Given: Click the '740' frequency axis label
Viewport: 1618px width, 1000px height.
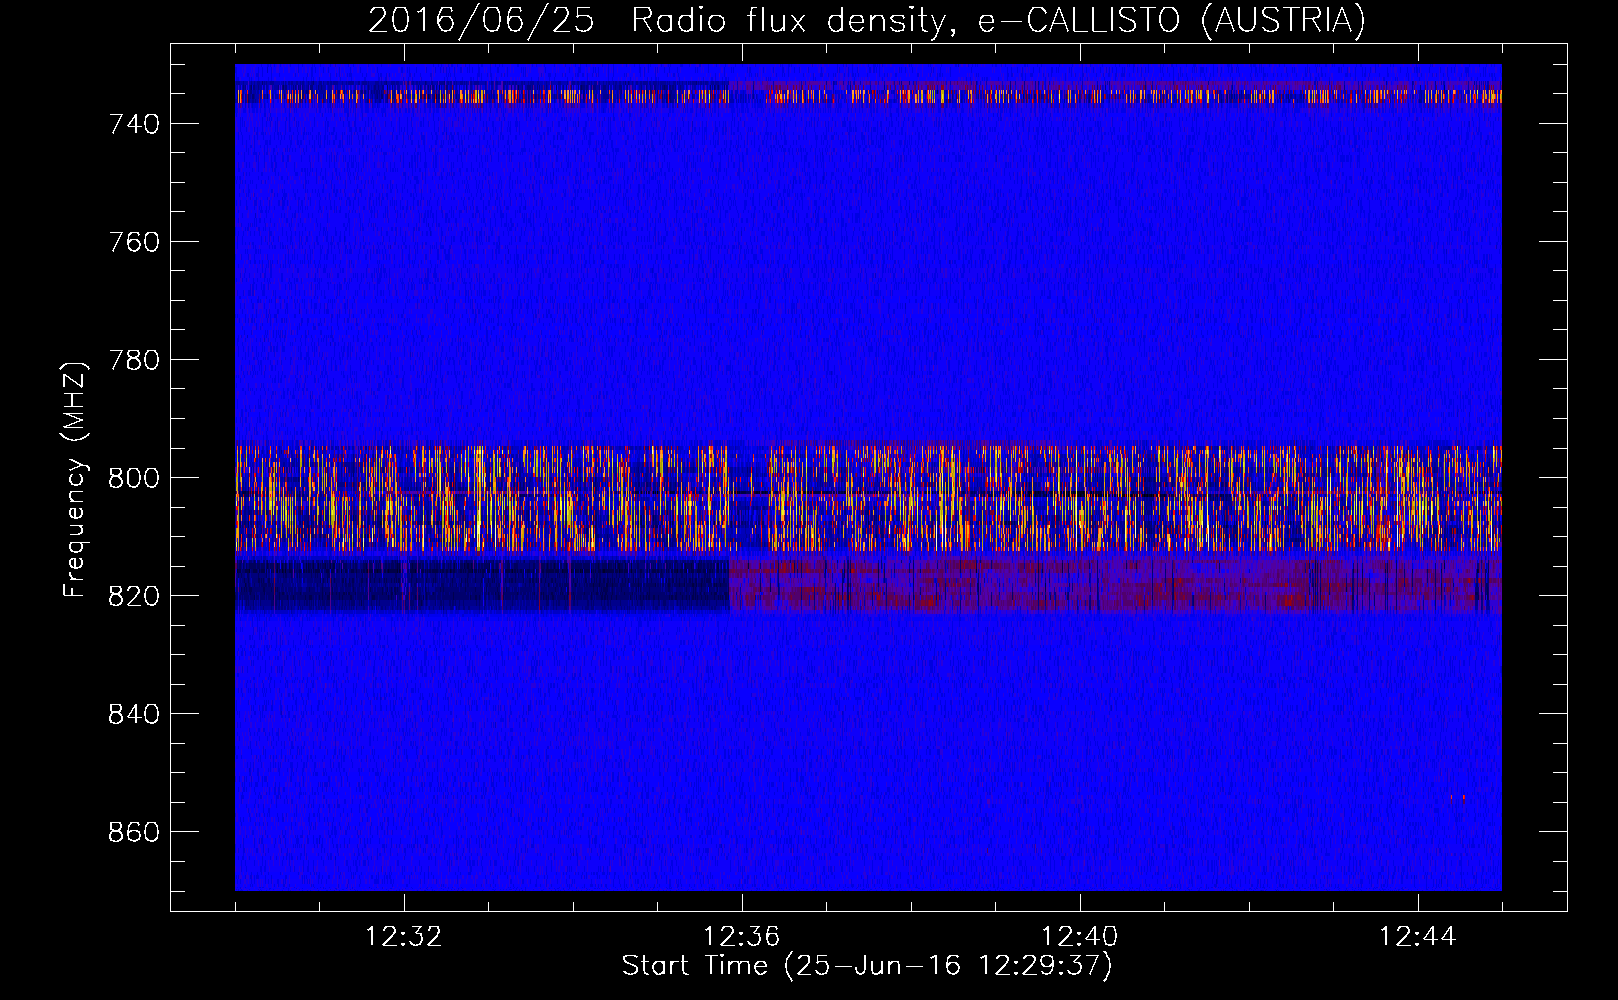Looking at the screenshot, I should click(134, 124).
